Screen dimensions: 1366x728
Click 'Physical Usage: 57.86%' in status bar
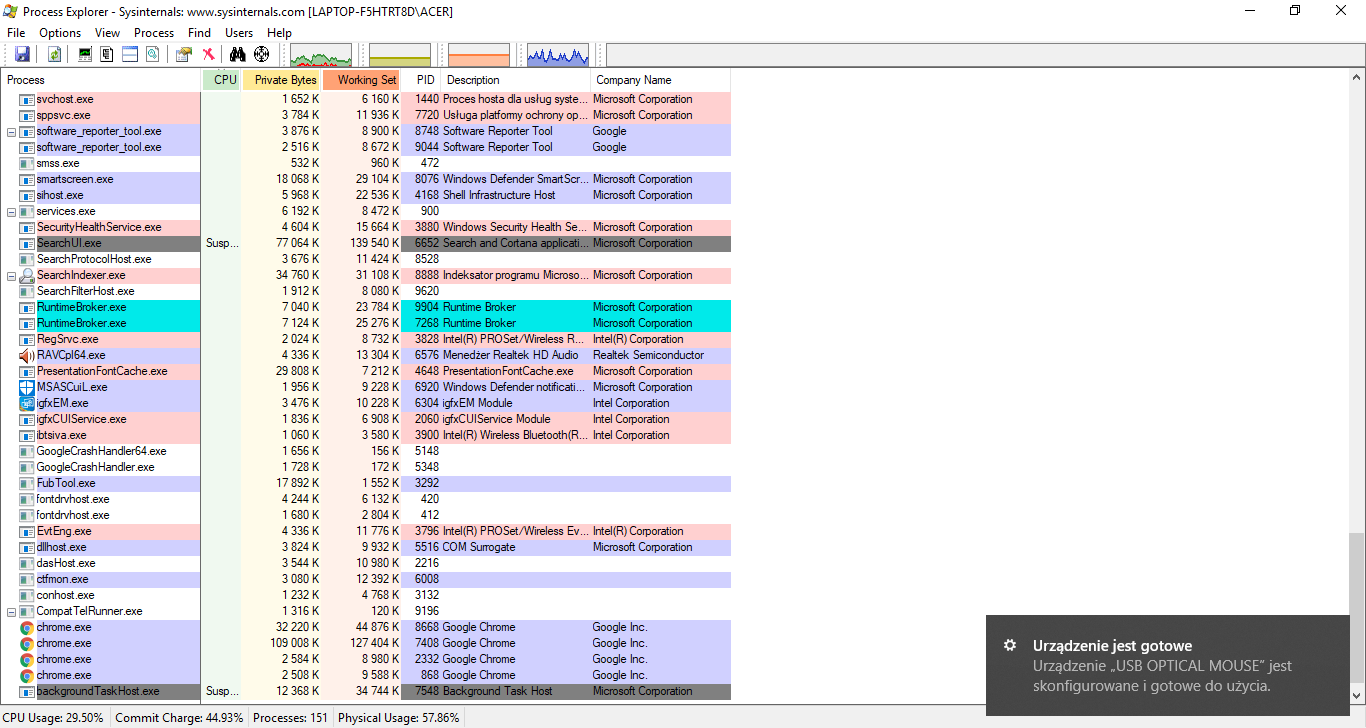point(399,718)
